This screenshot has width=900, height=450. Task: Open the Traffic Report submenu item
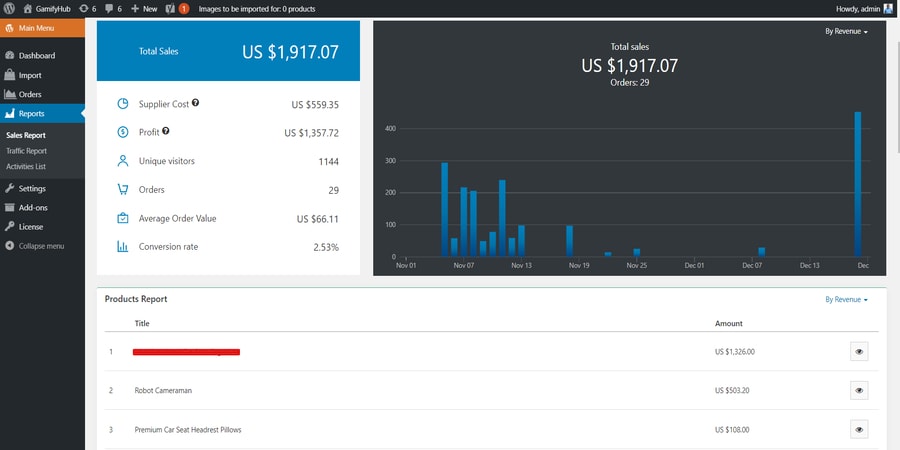coord(26,151)
